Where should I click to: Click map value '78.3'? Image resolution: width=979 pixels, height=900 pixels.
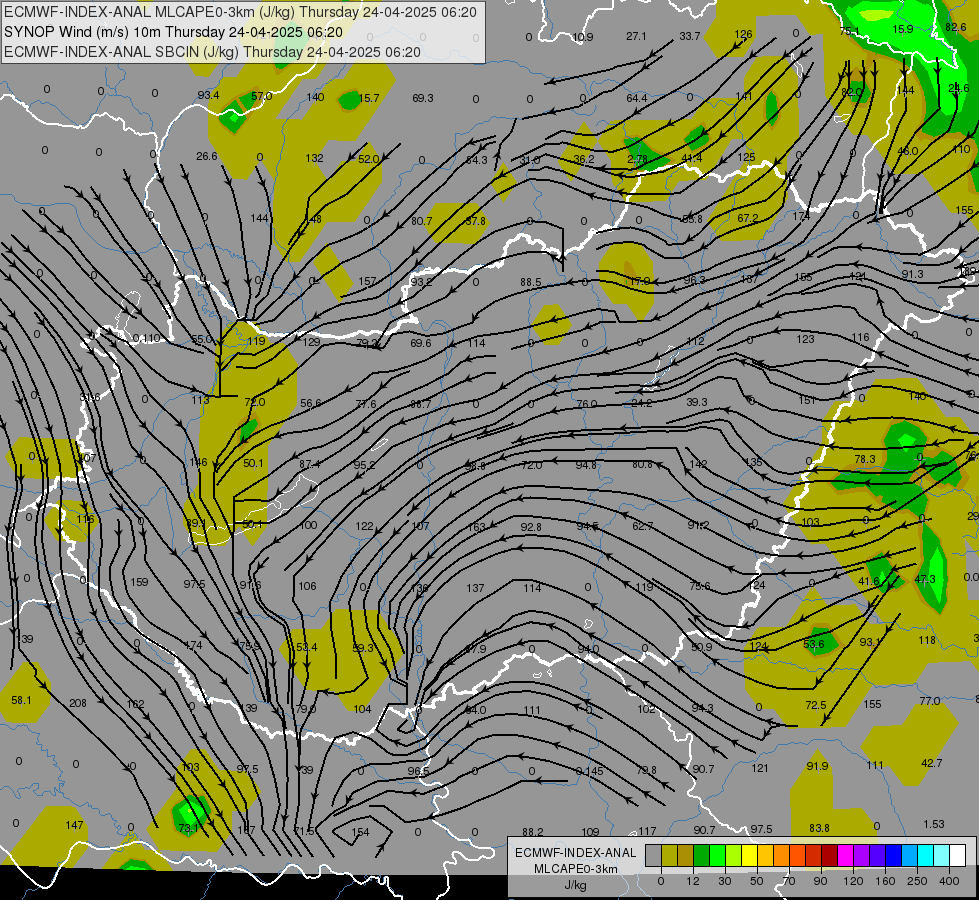pyautogui.click(x=865, y=459)
